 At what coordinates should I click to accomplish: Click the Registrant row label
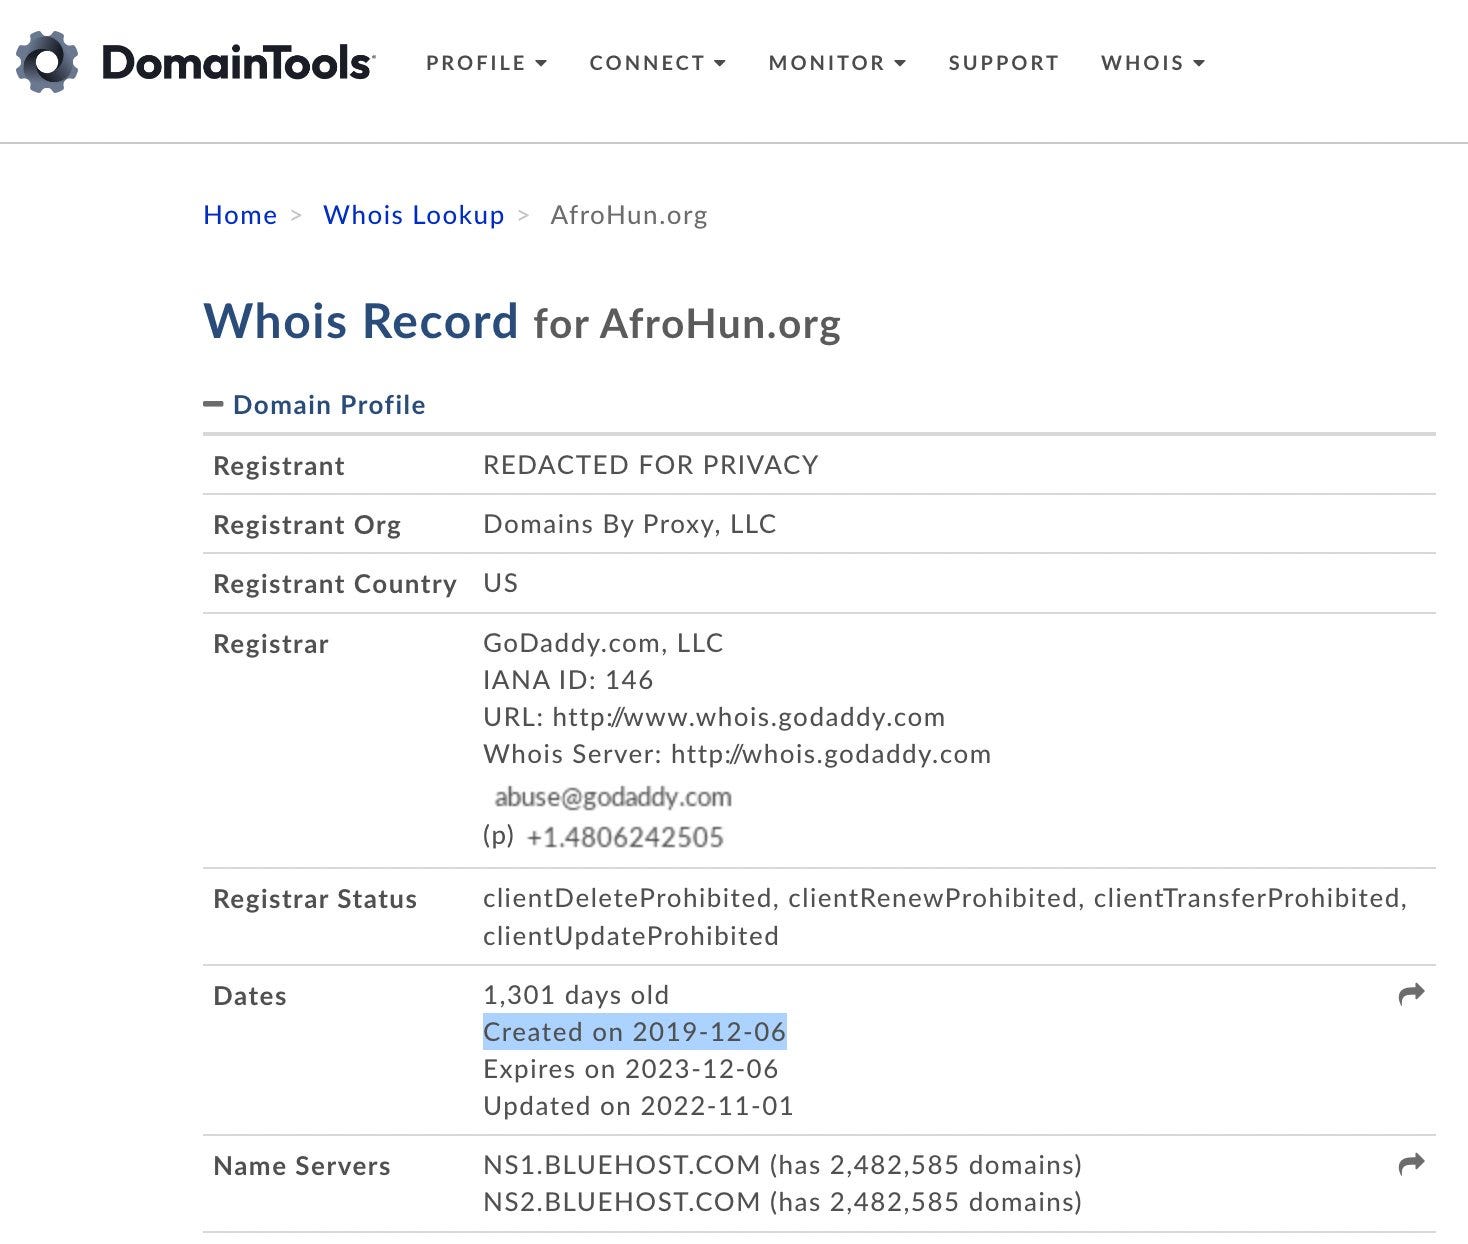[279, 466]
